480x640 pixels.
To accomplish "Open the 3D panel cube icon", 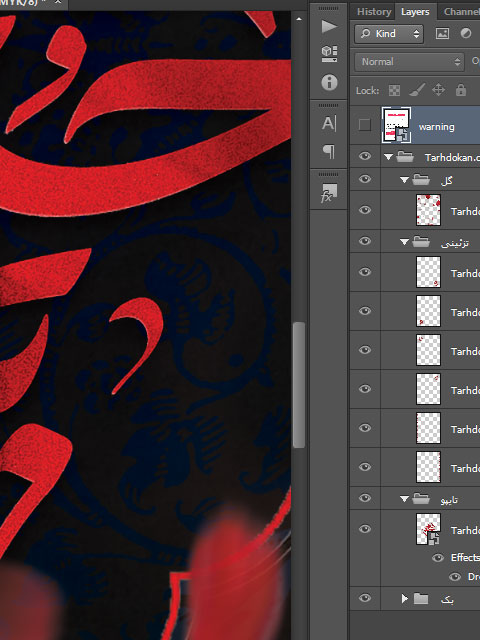I will click(x=329, y=53).
